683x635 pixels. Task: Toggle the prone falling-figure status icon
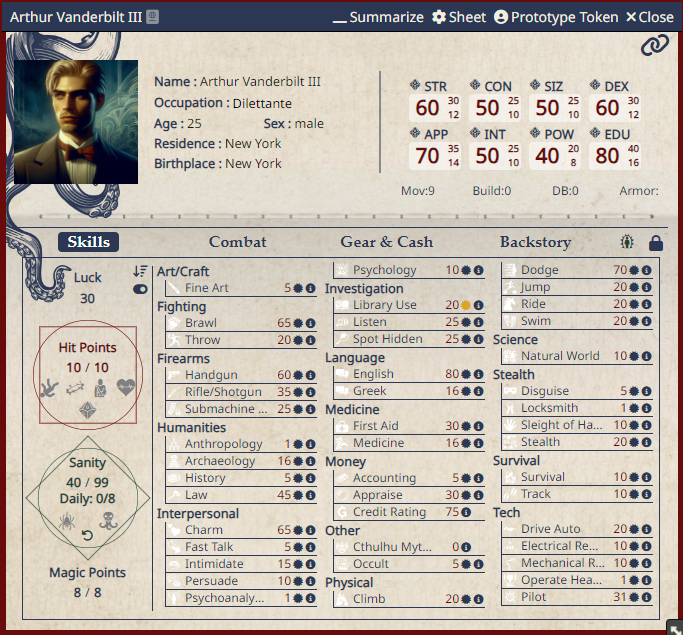click(x=49, y=388)
